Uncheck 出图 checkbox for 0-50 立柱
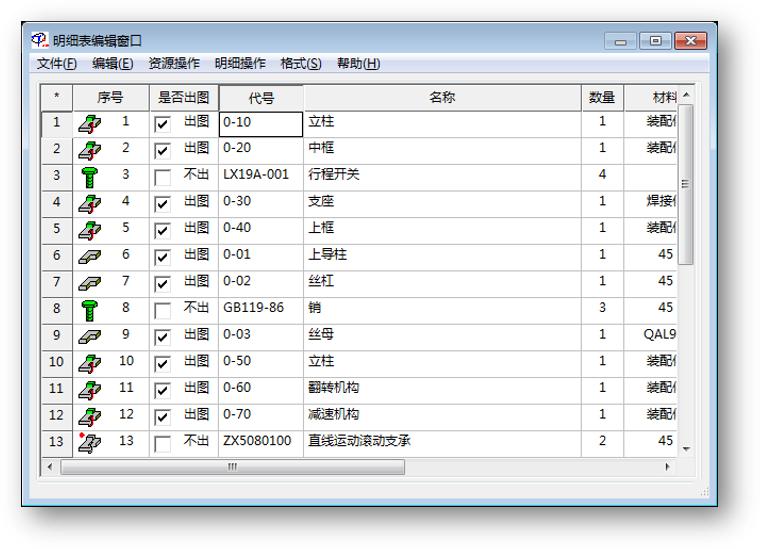 click(x=162, y=364)
